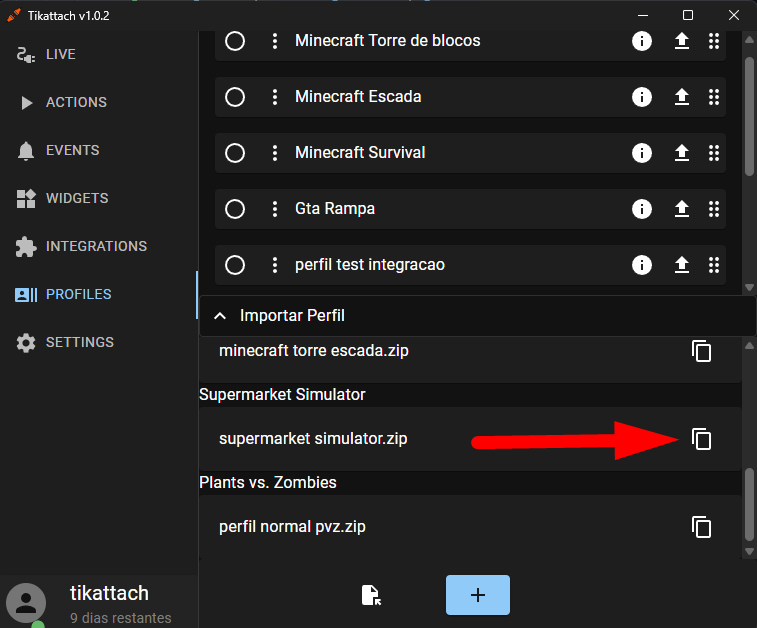Select the Minecraft Survival profile radio
The image size is (757, 628).
[235, 153]
